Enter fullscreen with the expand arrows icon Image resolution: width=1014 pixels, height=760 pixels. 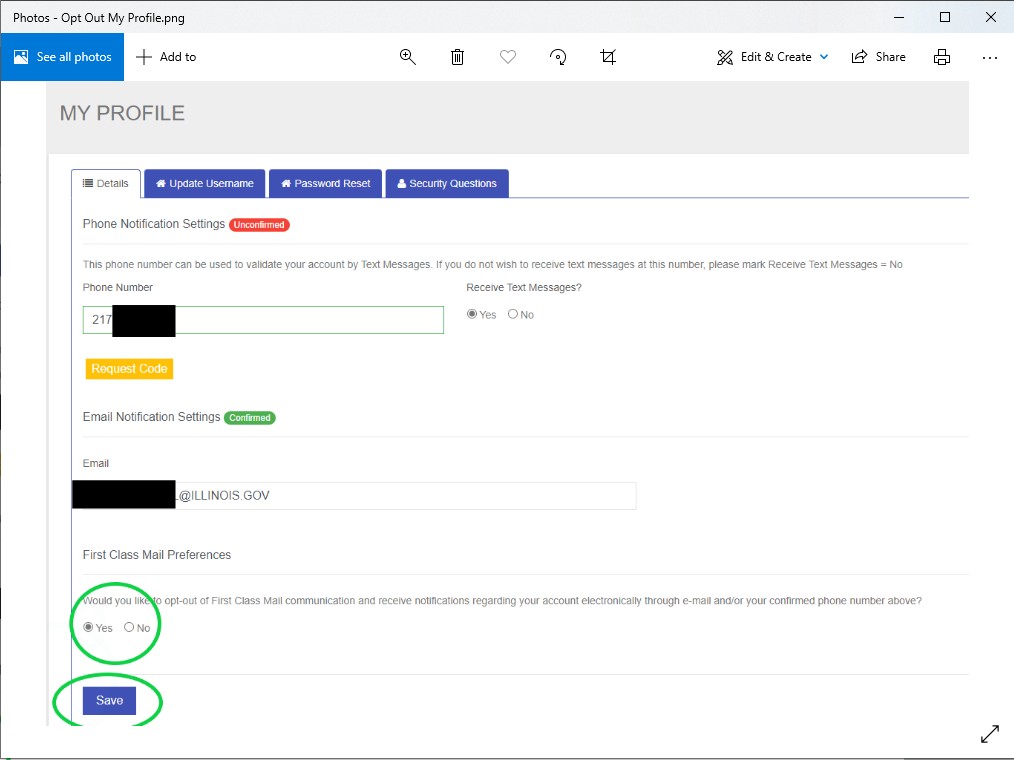[989, 734]
